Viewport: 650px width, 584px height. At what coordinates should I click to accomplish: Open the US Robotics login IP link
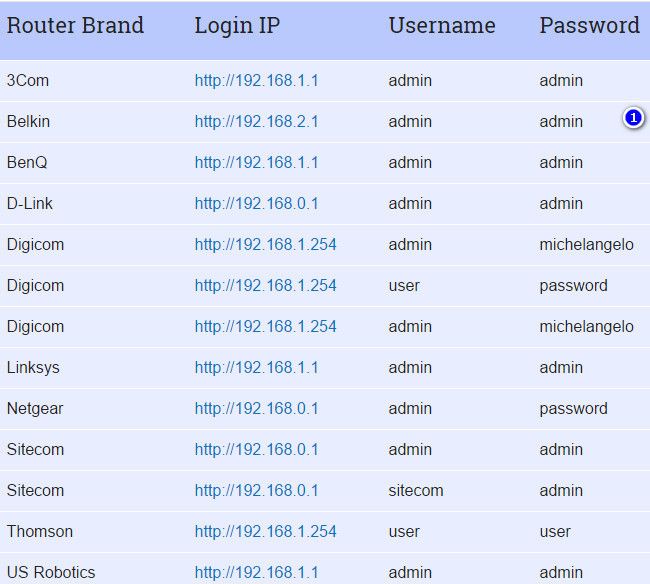pyautogui.click(x=257, y=572)
